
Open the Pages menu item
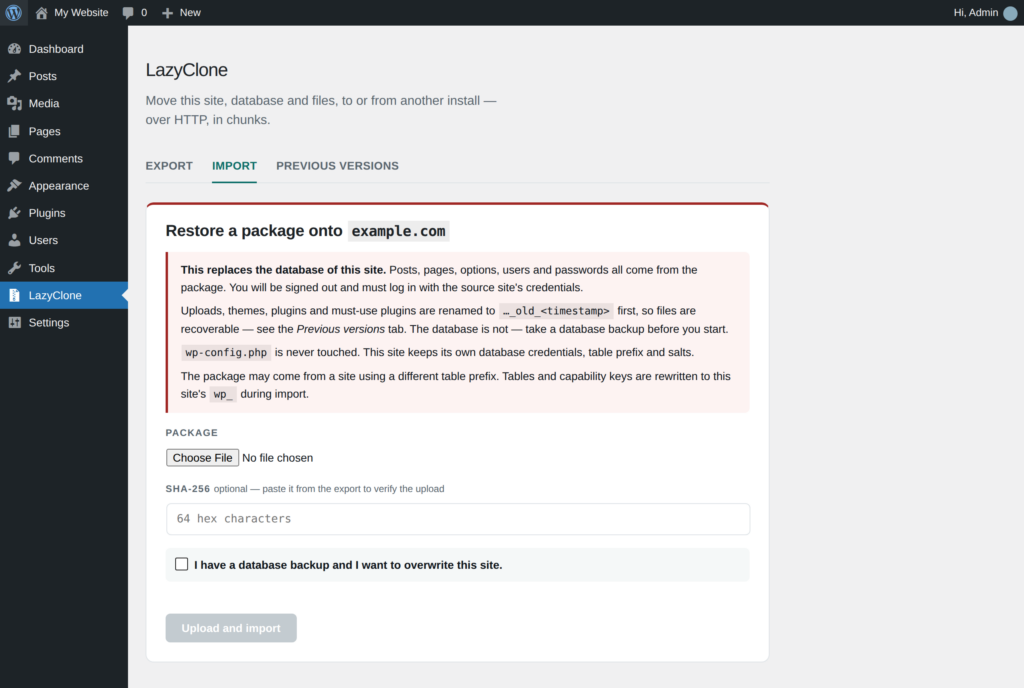pyautogui.click(x=64, y=131)
